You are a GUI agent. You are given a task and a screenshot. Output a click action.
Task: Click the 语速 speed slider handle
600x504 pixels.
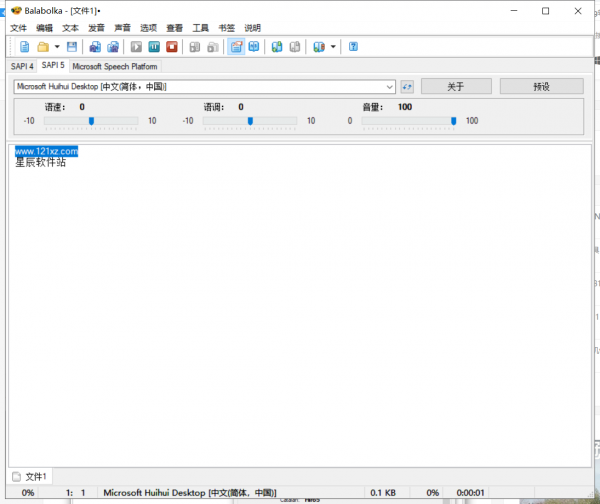91,121
